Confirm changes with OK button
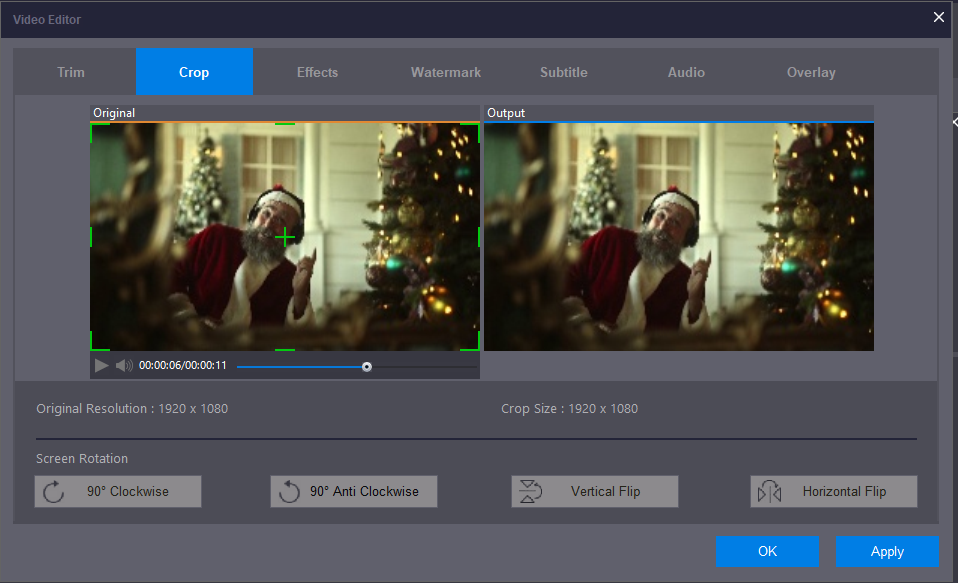 pos(767,551)
